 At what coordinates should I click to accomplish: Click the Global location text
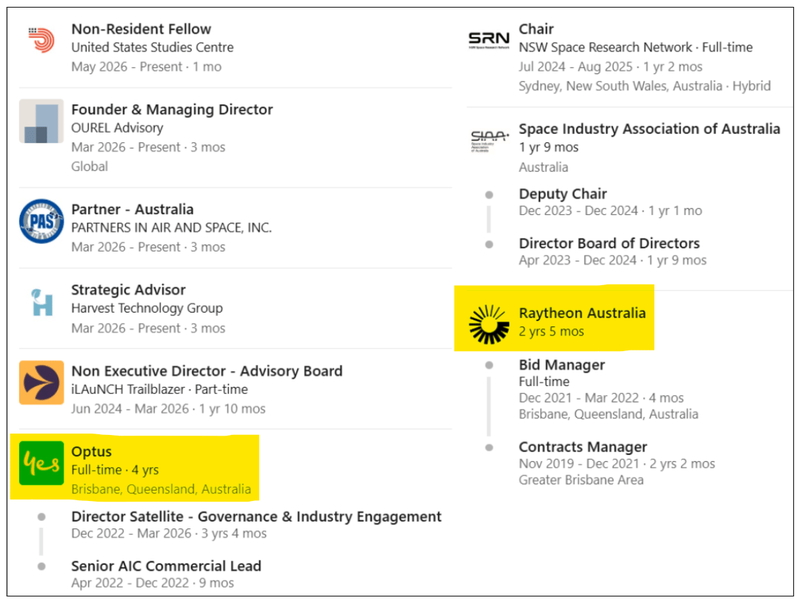[x=90, y=166]
